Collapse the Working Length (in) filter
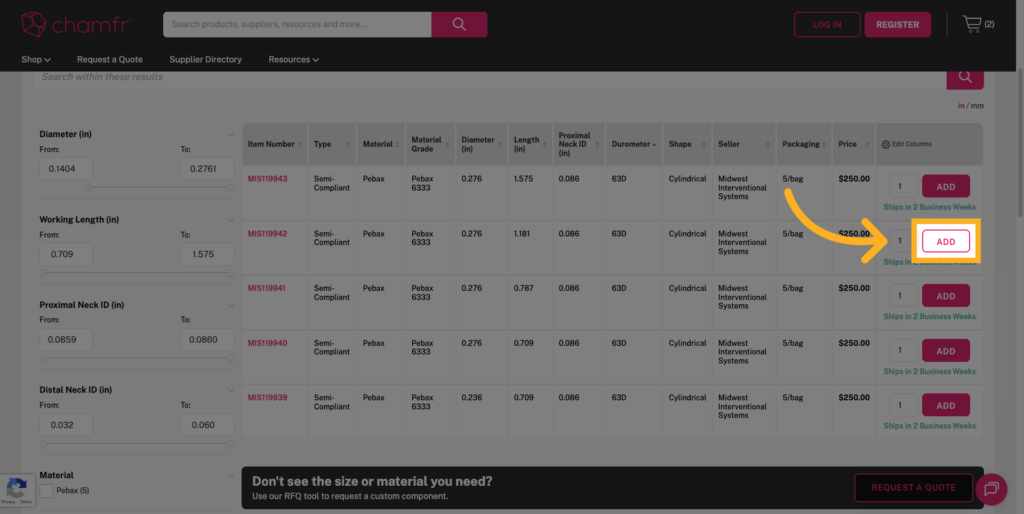This screenshot has height=514, width=1024. 231,220
